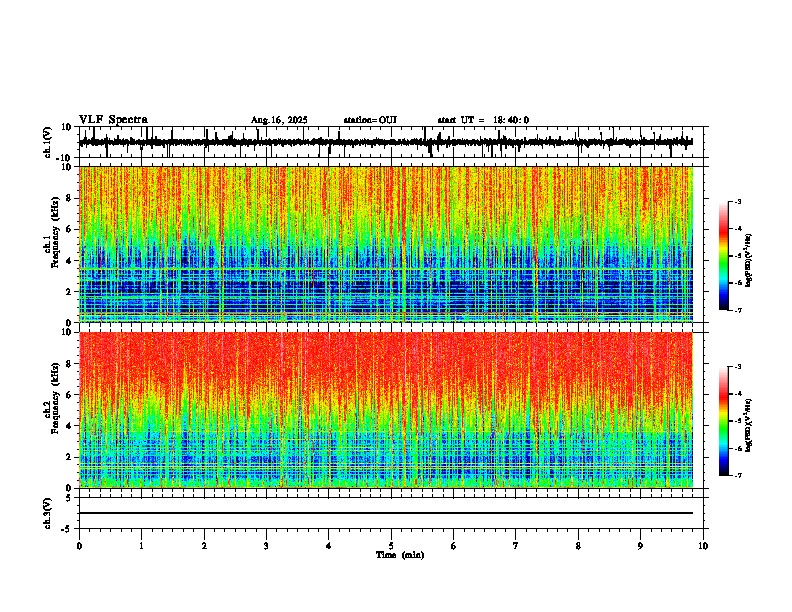
Task: Click time axis tick label "6"
Action: (454, 546)
